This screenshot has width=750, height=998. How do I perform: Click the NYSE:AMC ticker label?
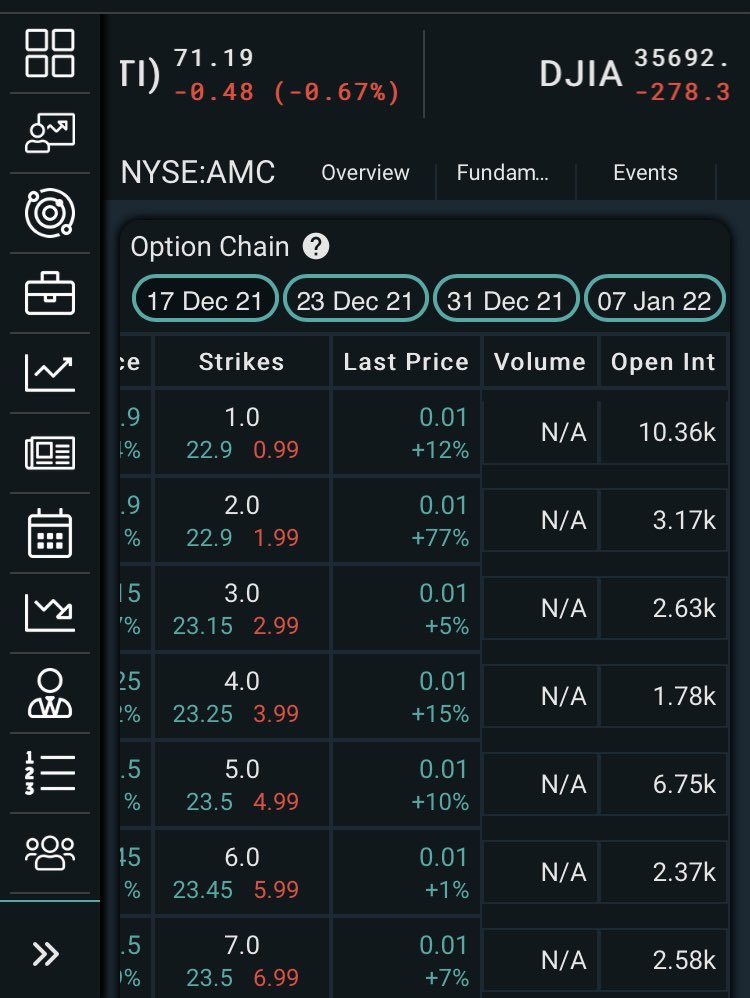[198, 172]
